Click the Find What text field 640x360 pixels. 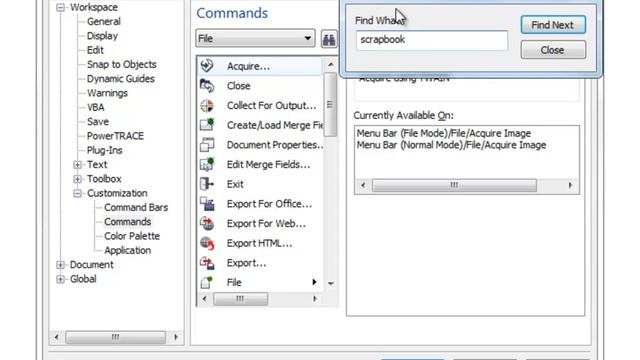tap(432, 40)
